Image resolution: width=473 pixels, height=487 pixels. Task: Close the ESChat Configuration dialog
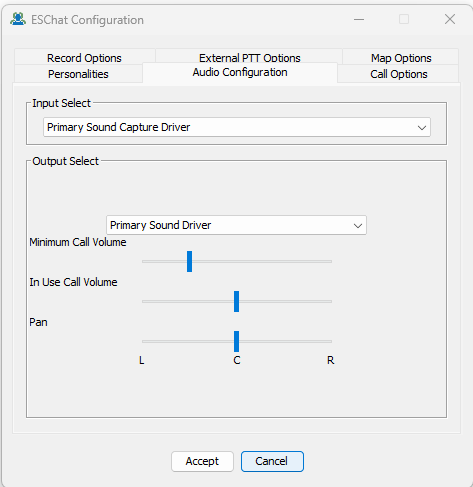[x=450, y=19]
